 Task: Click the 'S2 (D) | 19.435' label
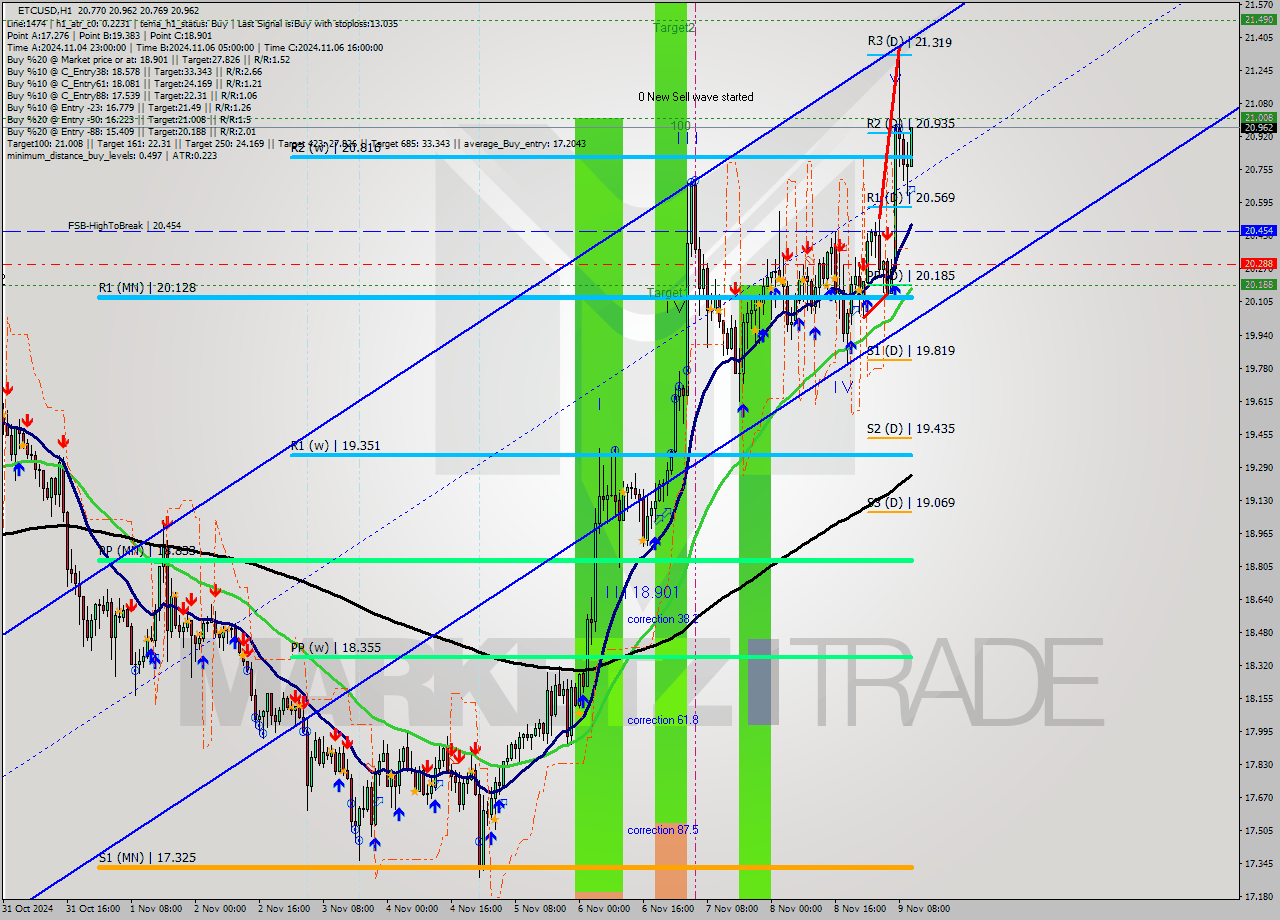[x=910, y=429]
